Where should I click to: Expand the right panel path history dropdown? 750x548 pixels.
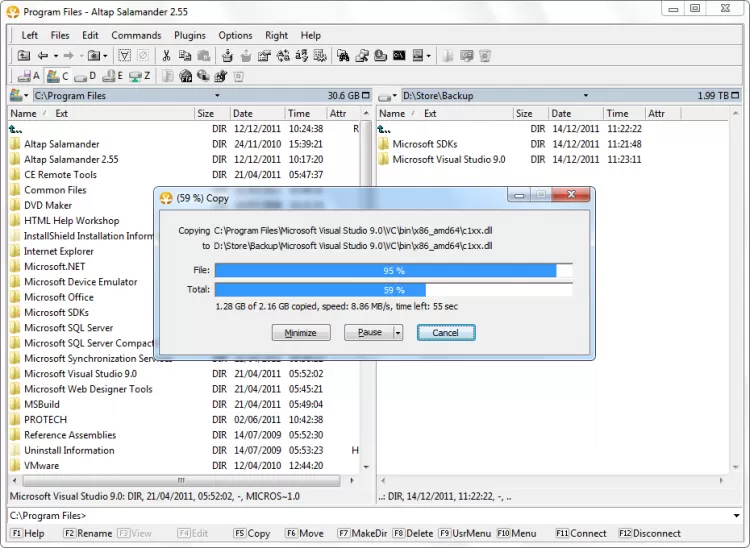tap(582, 96)
